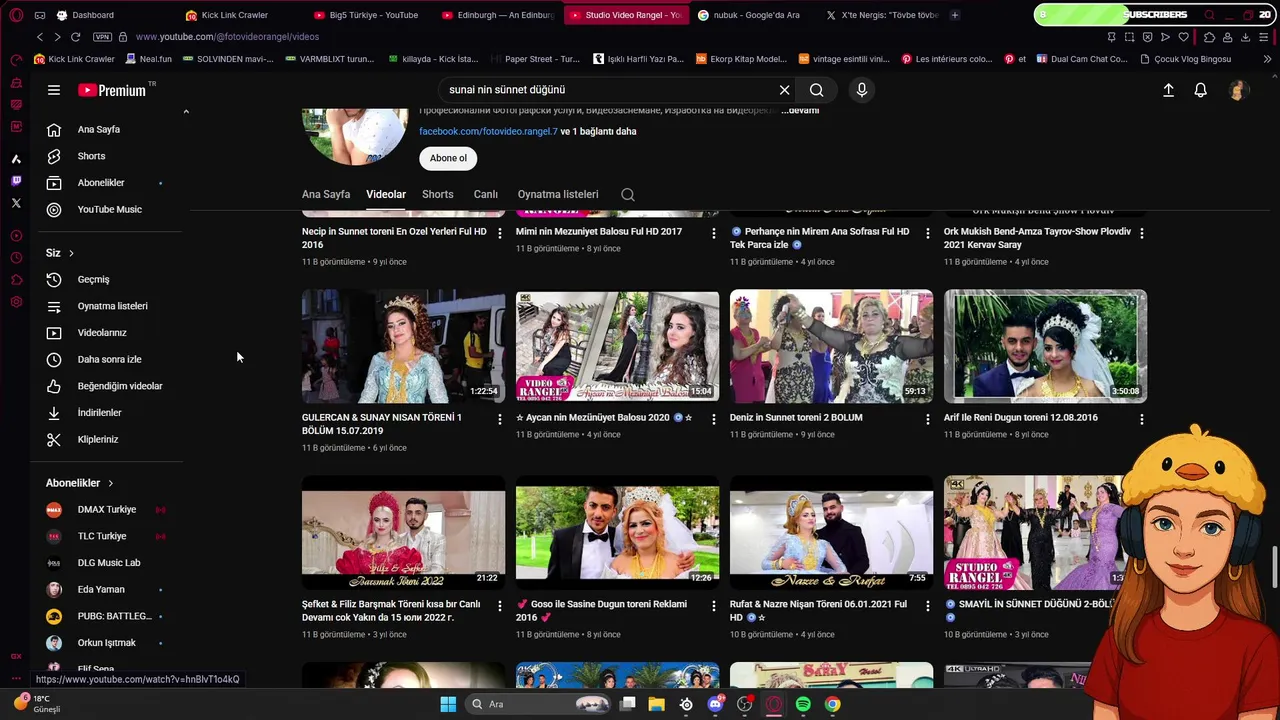Switch to the Shorts channel tab
Viewport: 1280px width, 720px height.
(x=438, y=195)
